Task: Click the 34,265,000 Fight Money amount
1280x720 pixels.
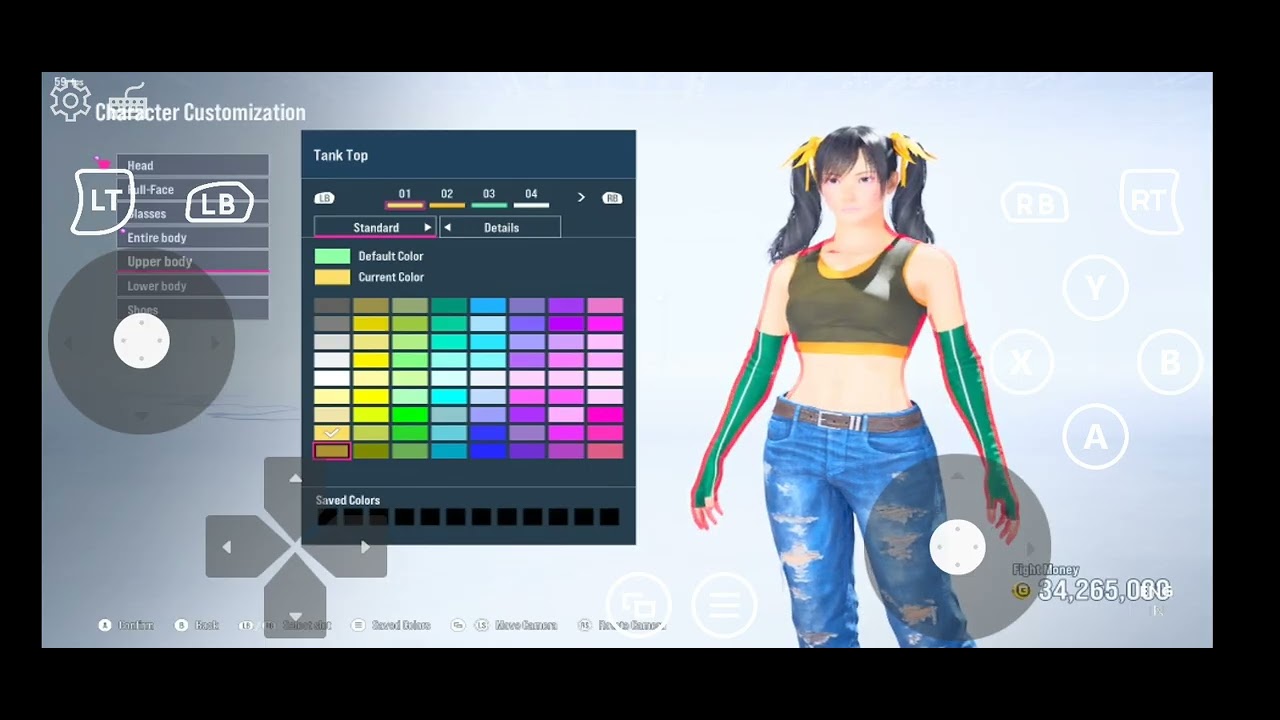Action: pyautogui.click(x=1104, y=591)
